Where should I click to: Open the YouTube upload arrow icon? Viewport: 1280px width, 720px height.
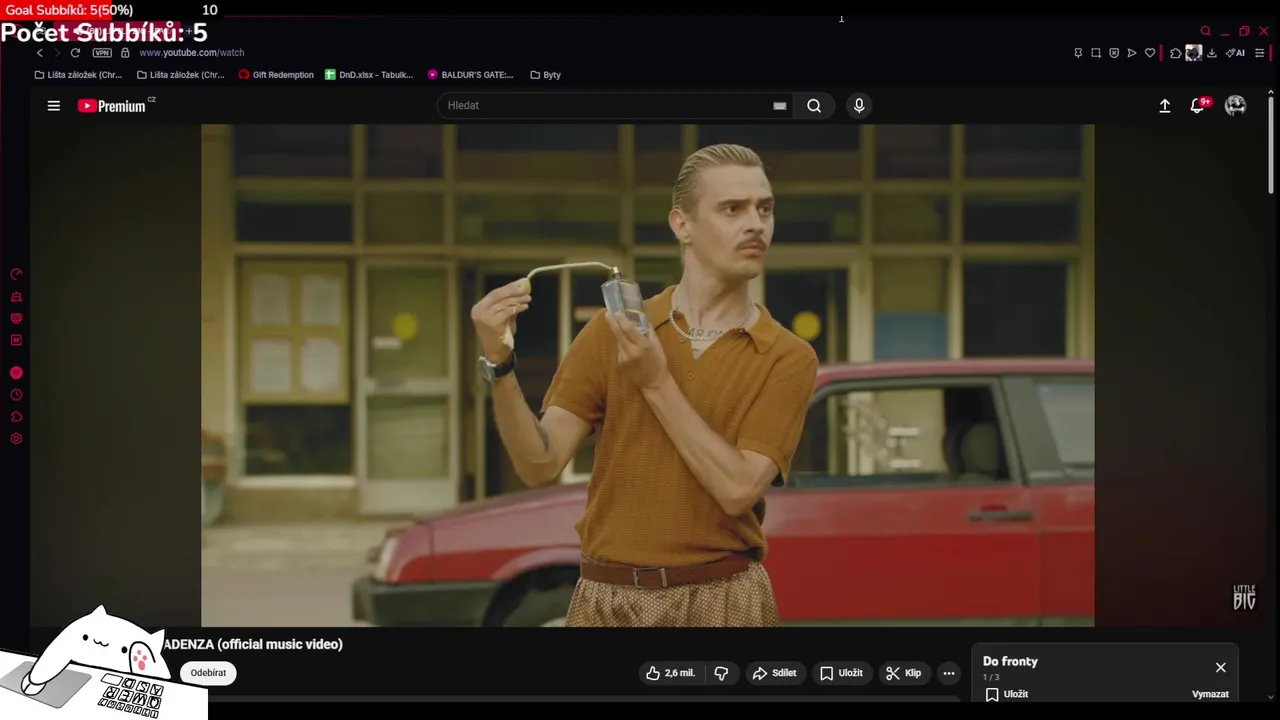point(1165,105)
